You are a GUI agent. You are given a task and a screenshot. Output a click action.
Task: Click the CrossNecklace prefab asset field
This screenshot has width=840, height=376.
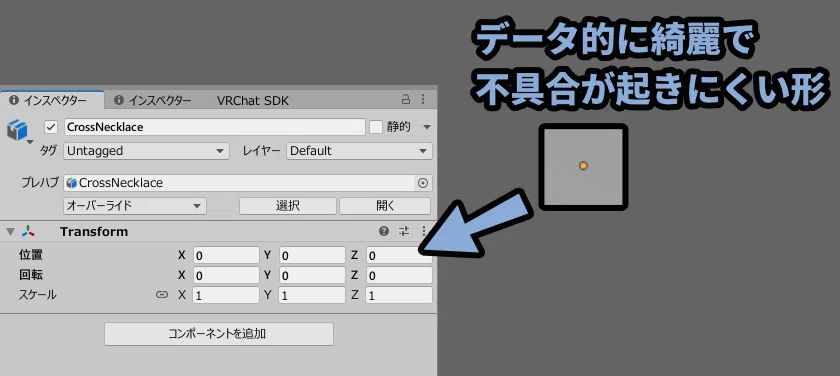coord(239,183)
